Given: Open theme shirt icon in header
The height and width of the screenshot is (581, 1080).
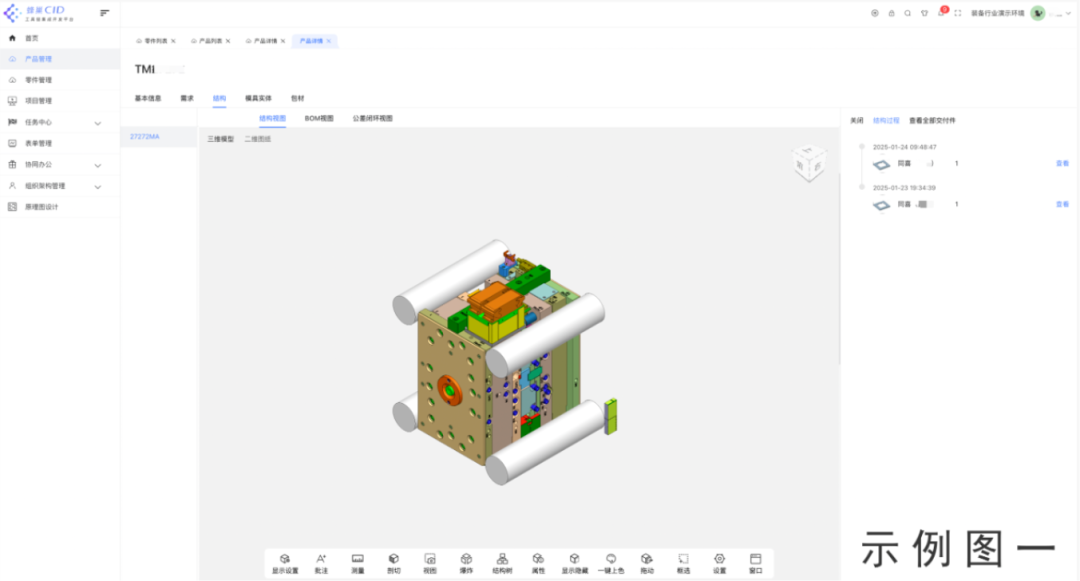Looking at the screenshot, I should pos(924,13).
